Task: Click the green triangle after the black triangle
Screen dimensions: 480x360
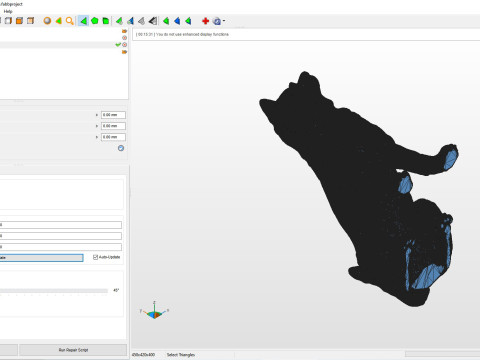Action: pyautogui.click(x=166, y=21)
